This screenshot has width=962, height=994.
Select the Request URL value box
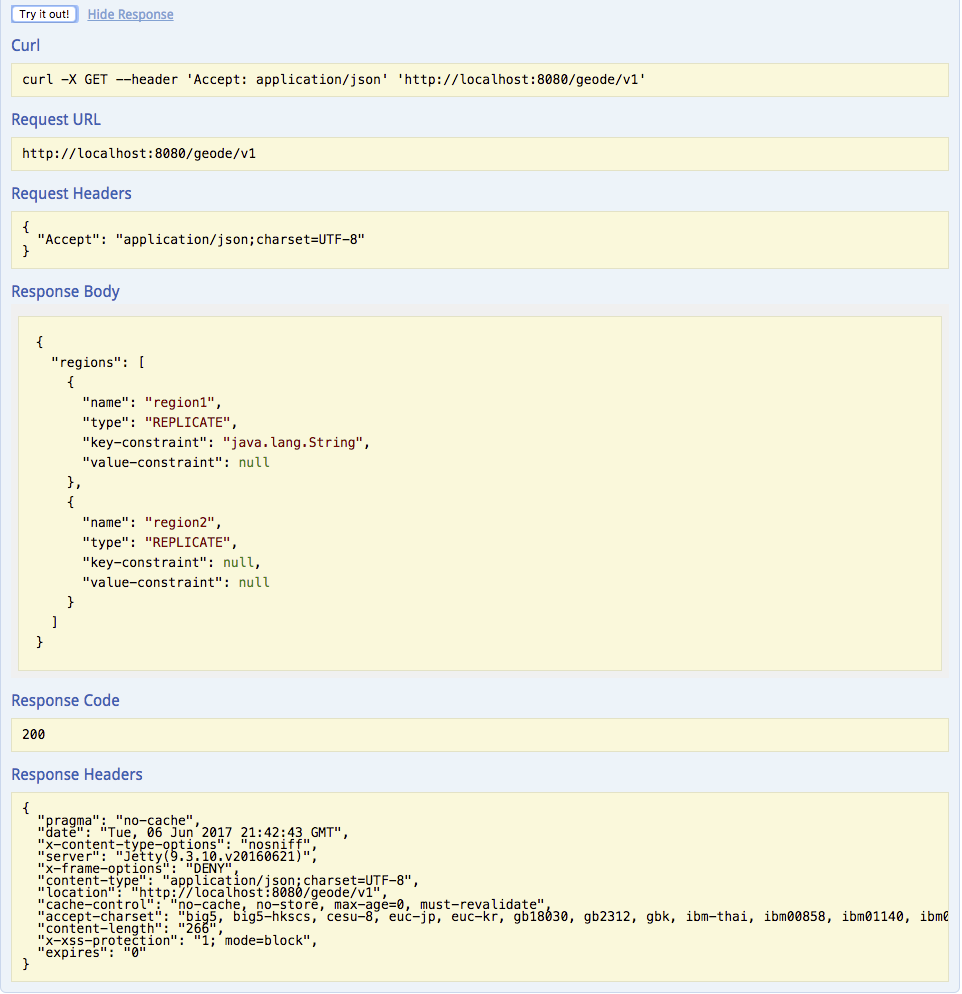pyautogui.click(x=479, y=154)
